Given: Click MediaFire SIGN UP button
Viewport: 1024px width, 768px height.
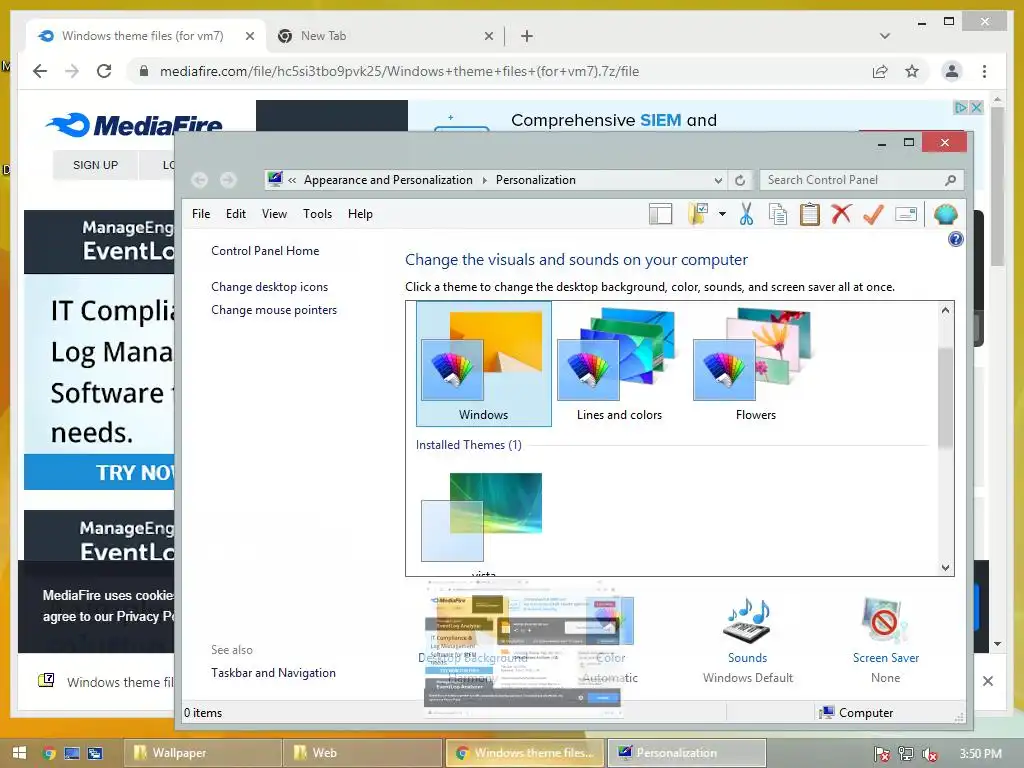Looking at the screenshot, I should [95, 165].
